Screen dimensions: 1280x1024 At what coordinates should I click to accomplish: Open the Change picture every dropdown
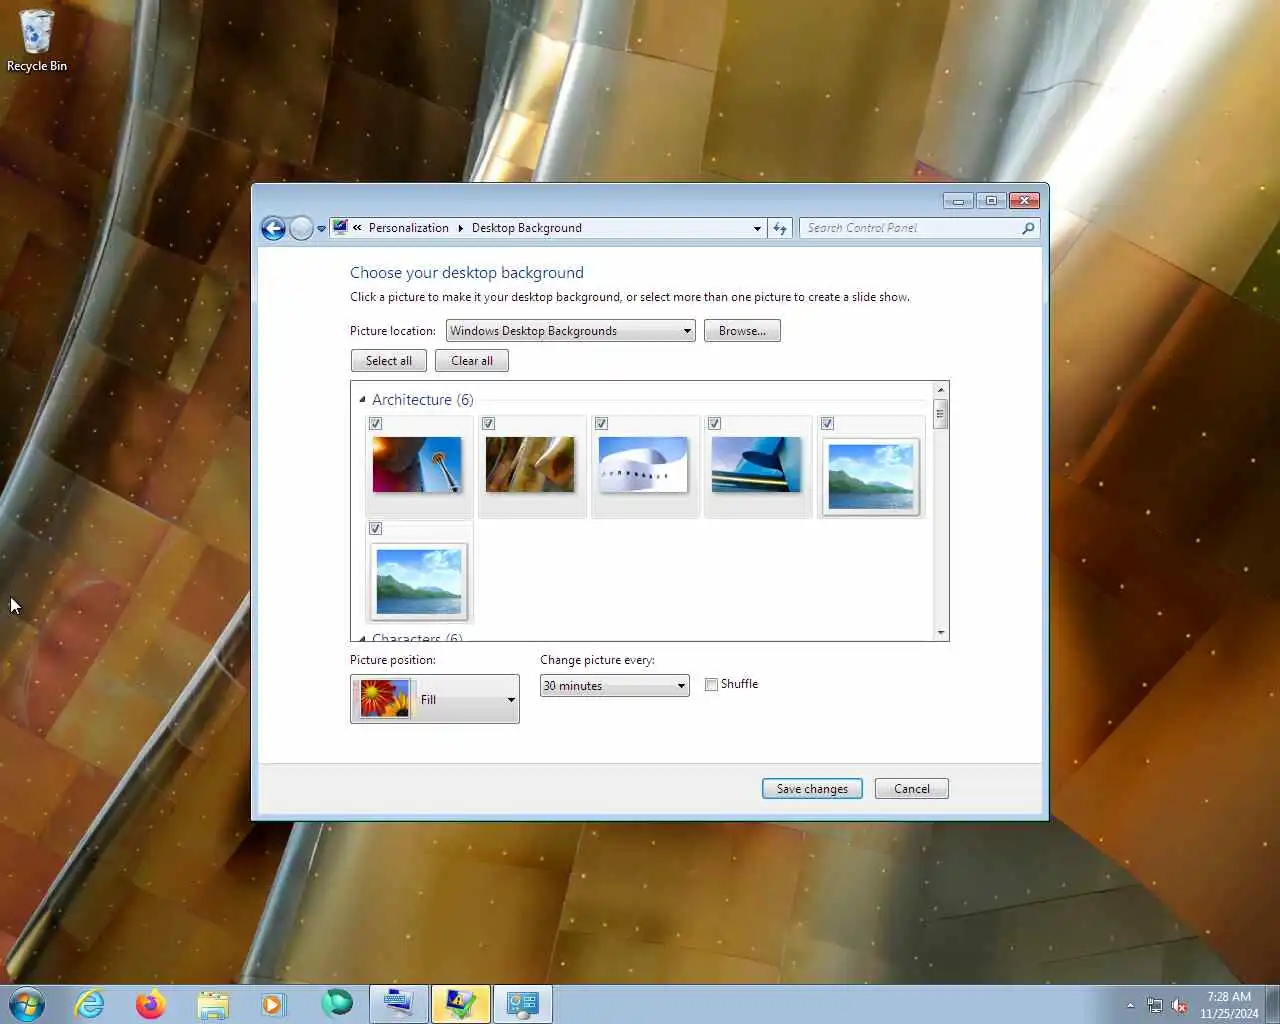point(614,686)
